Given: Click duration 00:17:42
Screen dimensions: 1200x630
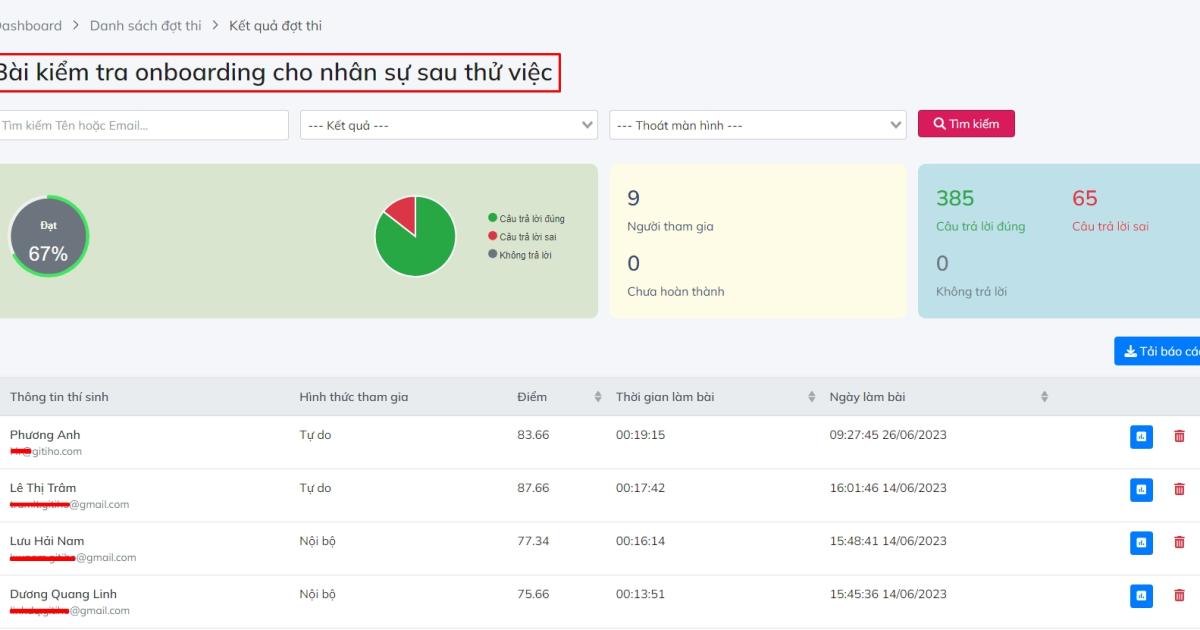Looking at the screenshot, I should point(641,488).
